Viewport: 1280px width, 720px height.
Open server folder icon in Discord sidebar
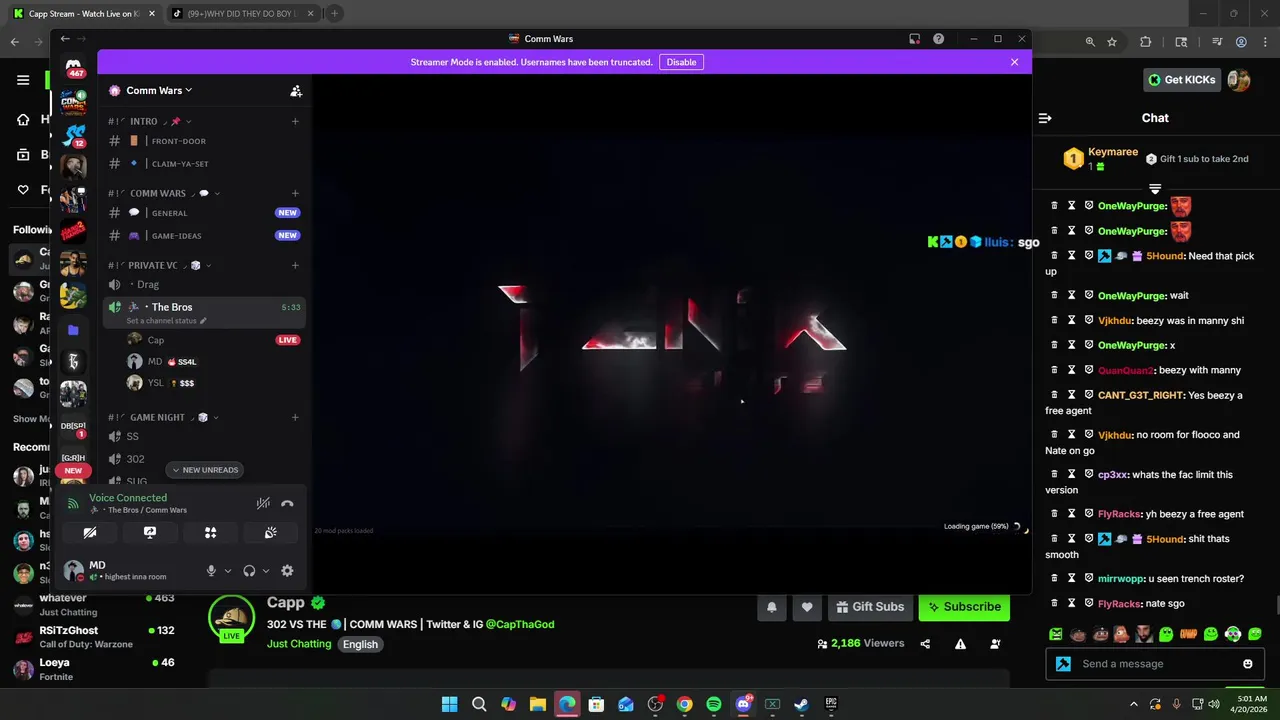pyautogui.click(x=73, y=329)
